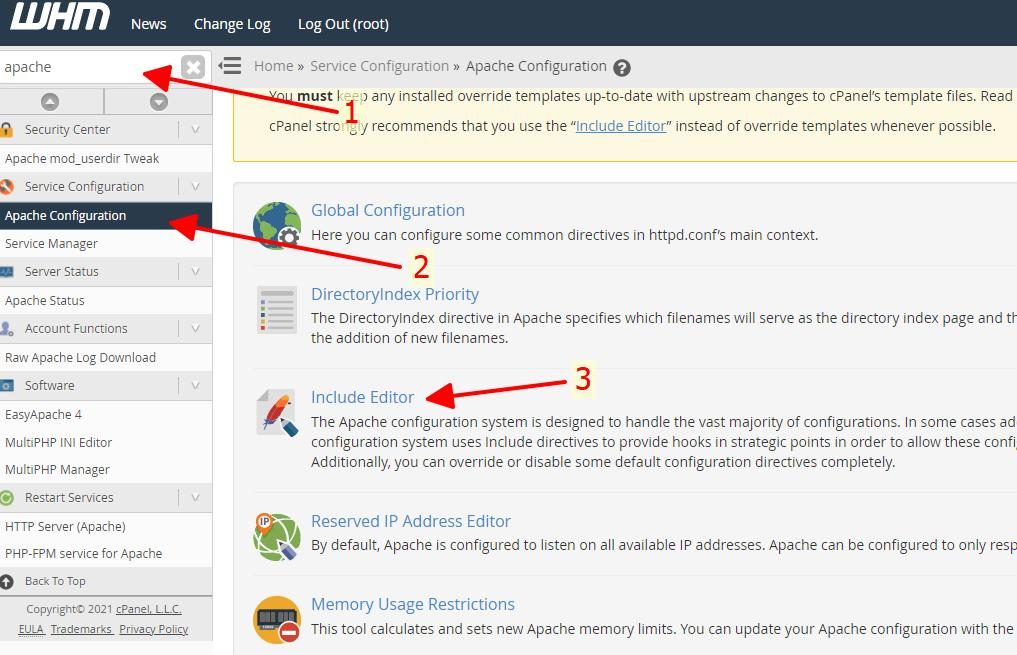The width and height of the screenshot is (1017, 655).
Task: Open EasyApache 4
Action: pyautogui.click(x=43, y=415)
